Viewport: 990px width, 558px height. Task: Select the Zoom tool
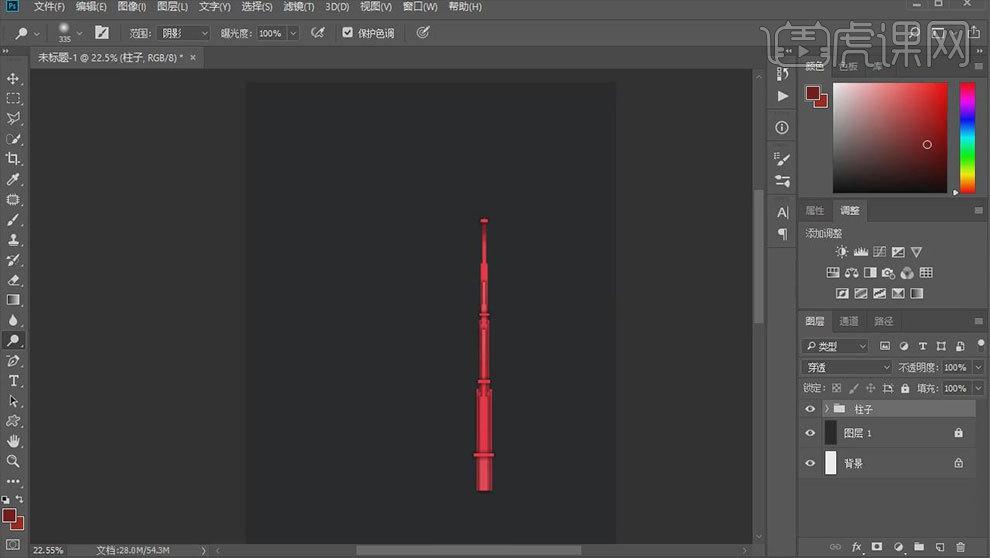coord(13,461)
